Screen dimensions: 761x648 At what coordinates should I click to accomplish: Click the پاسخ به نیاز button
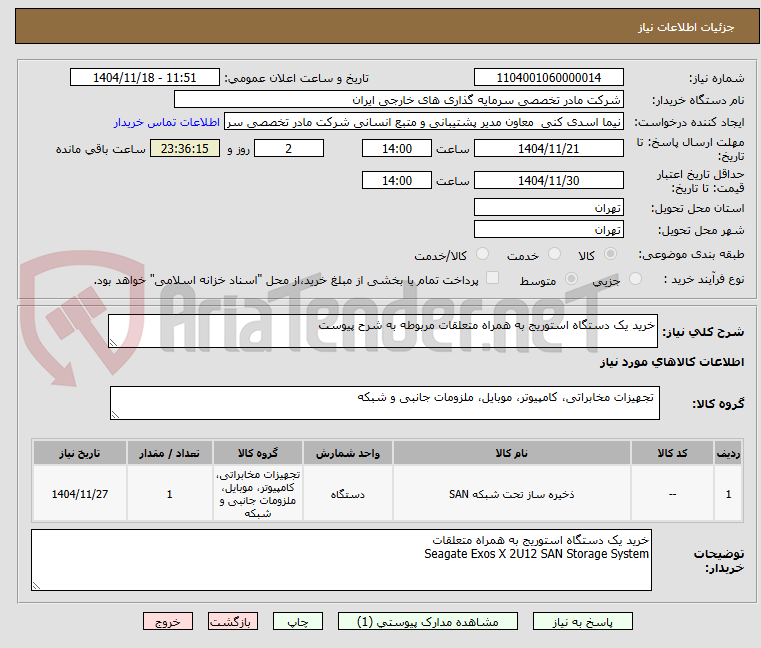click(582, 621)
